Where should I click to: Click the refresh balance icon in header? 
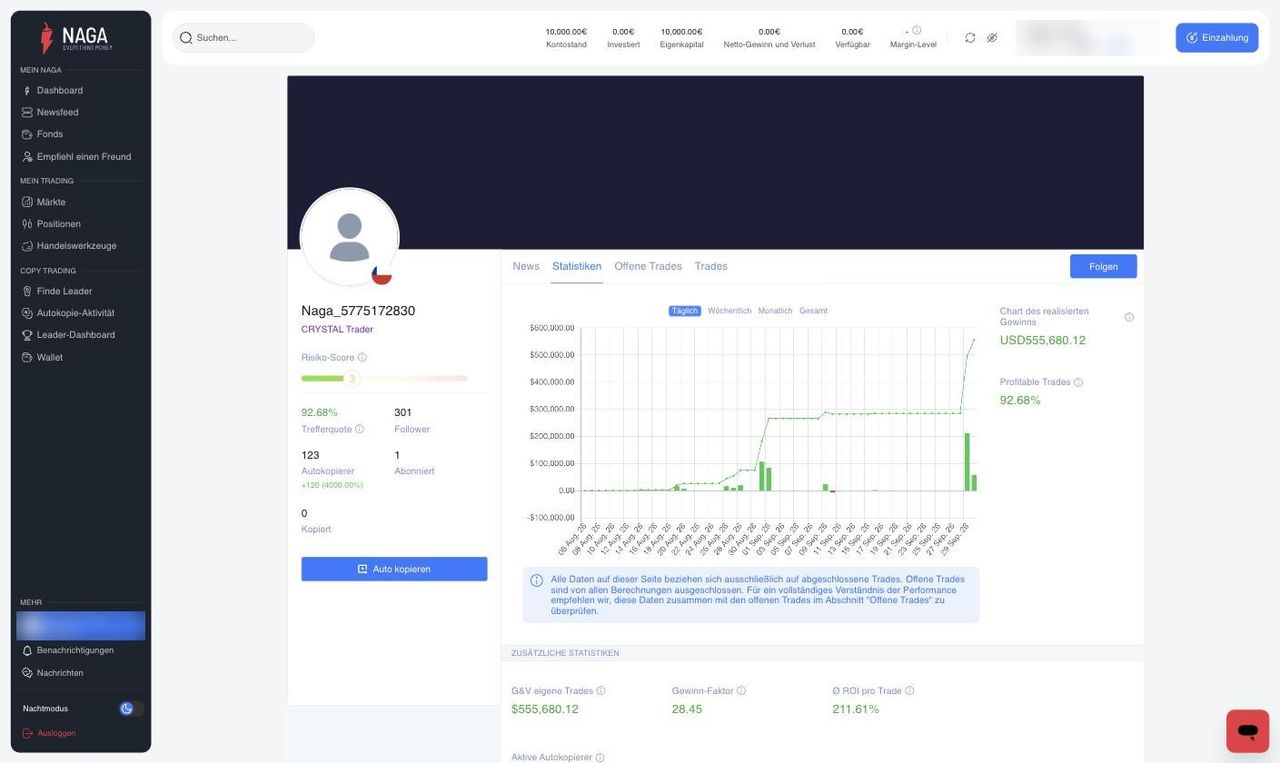(x=970, y=38)
